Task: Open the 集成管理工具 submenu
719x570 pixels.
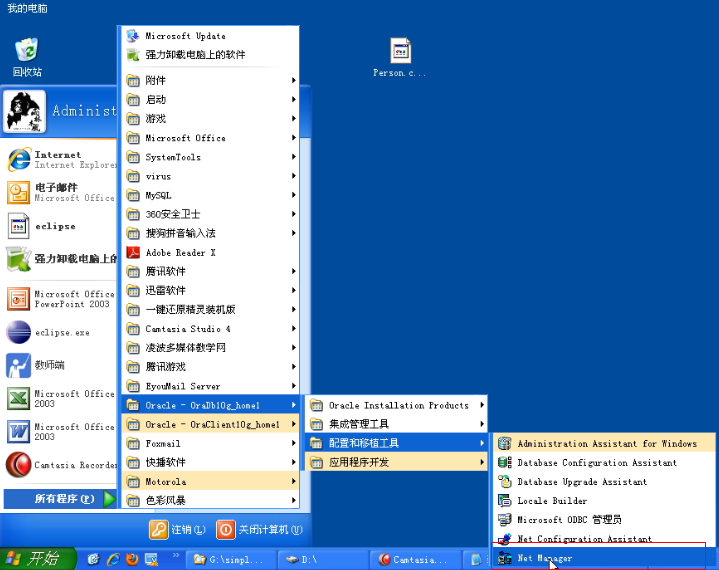Action: 397,424
